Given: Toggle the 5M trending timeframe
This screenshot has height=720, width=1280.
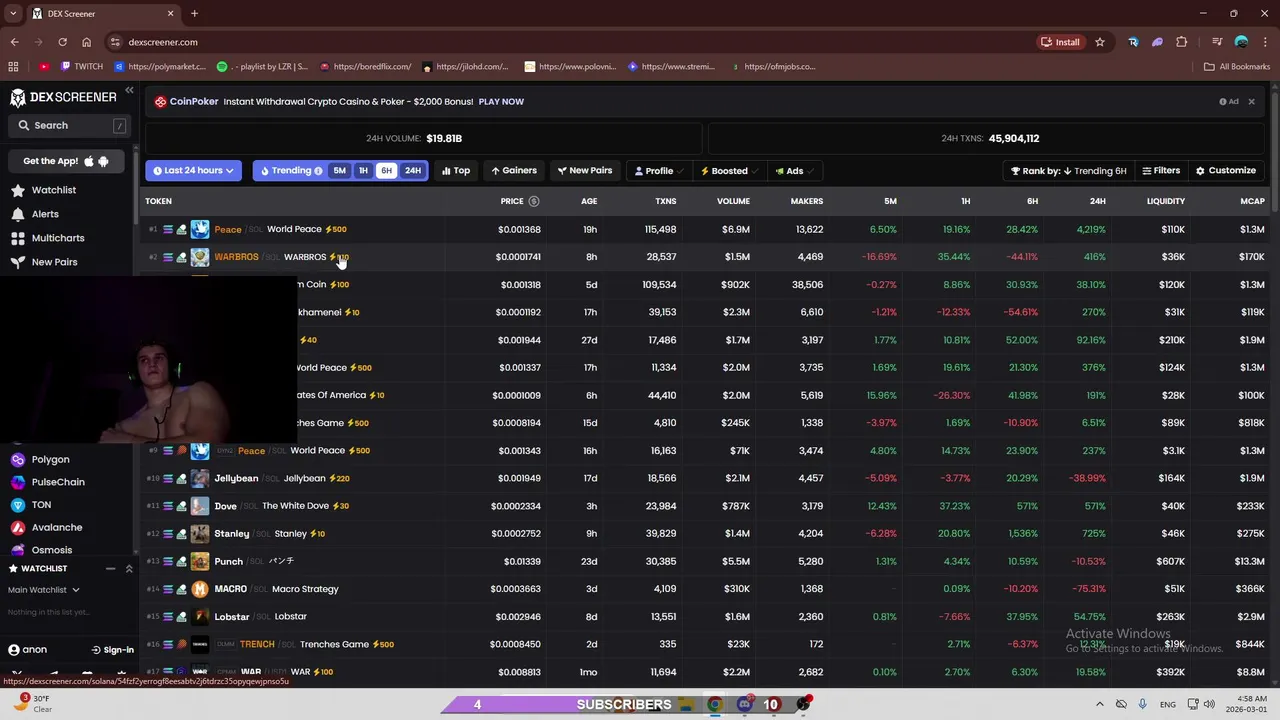Looking at the screenshot, I should pyautogui.click(x=339, y=171).
